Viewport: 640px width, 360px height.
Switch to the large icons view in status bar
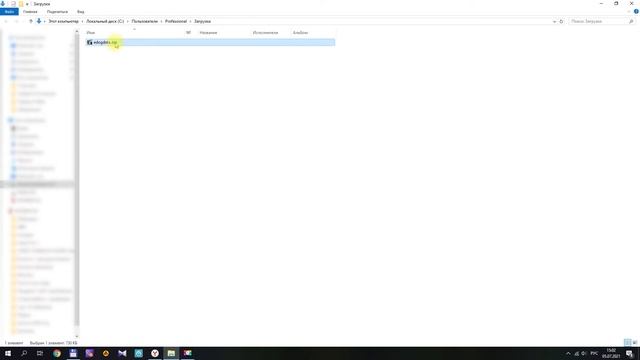pyautogui.click(x=635, y=343)
